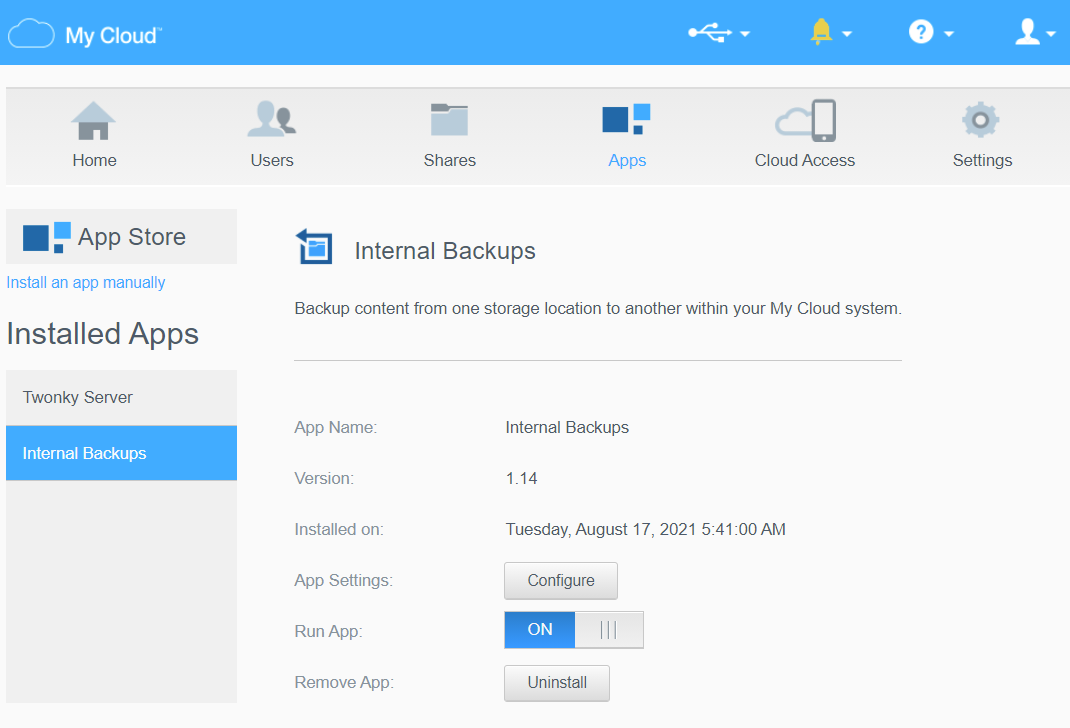Screen dimensions: 1070x728
Task: Open the notification bell alerts
Action: click(x=821, y=32)
